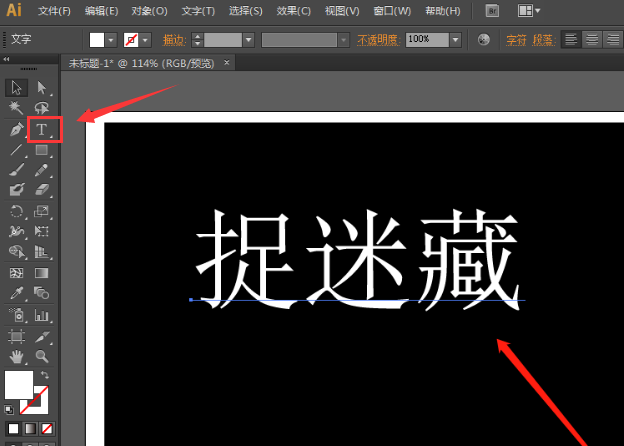Swap fill and stroke colors

click(45, 374)
